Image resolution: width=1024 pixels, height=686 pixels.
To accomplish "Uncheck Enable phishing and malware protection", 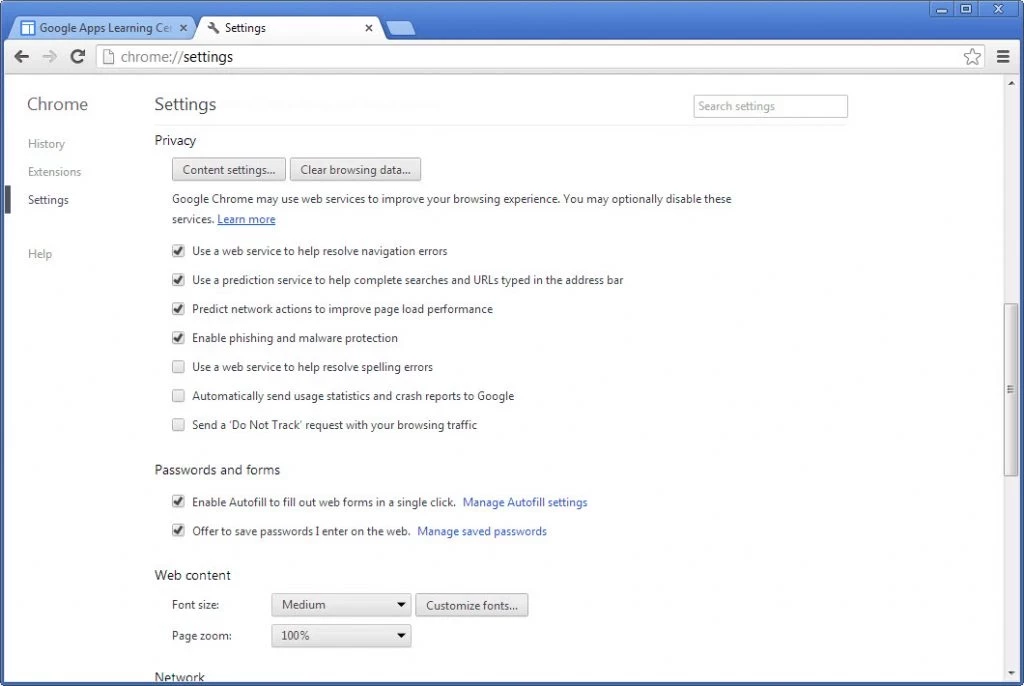I will pyautogui.click(x=178, y=338).
